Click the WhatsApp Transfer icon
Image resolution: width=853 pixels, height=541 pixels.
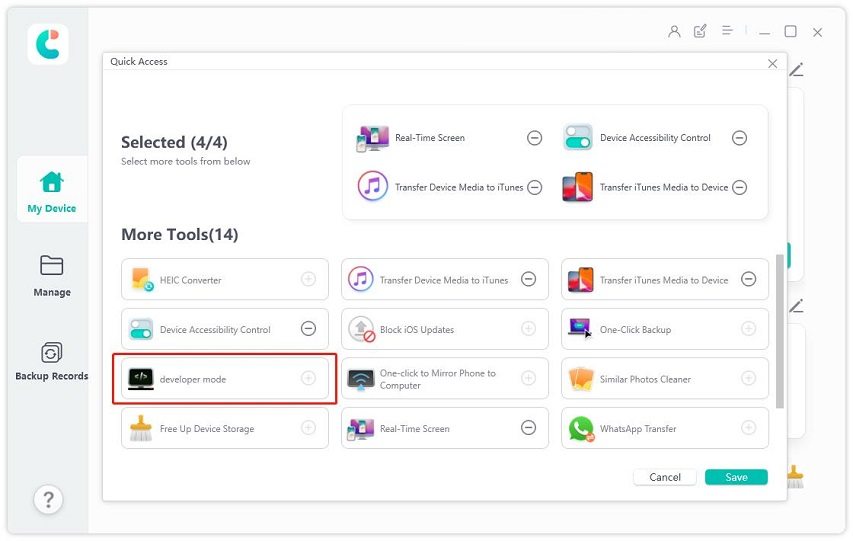coord(581,429)
